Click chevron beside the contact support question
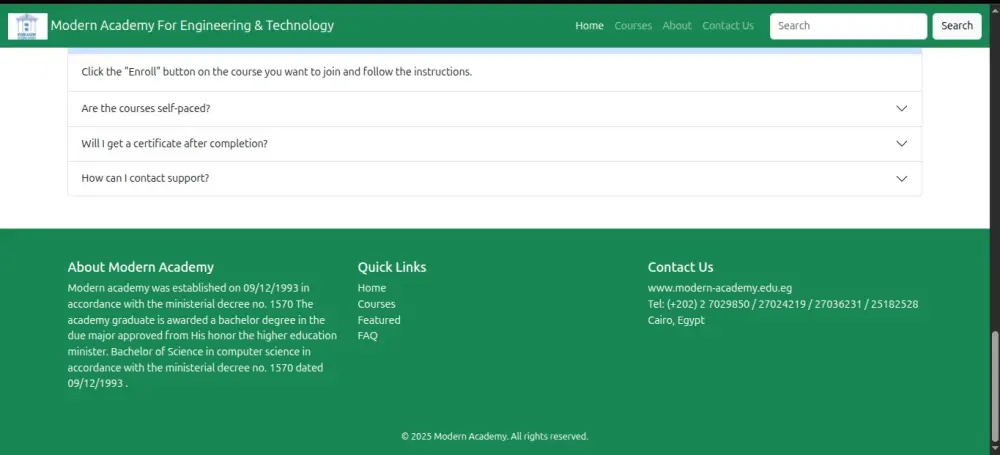 (901, 179)
